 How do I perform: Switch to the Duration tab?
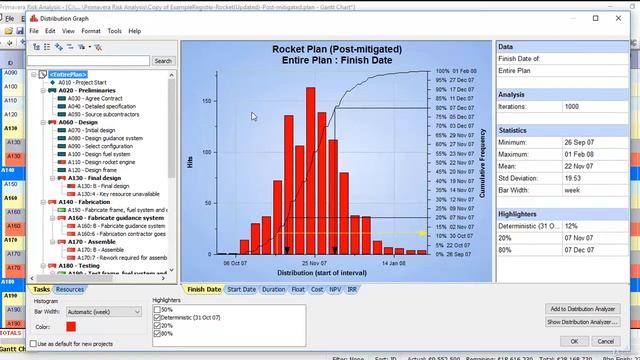coord(273,289)
